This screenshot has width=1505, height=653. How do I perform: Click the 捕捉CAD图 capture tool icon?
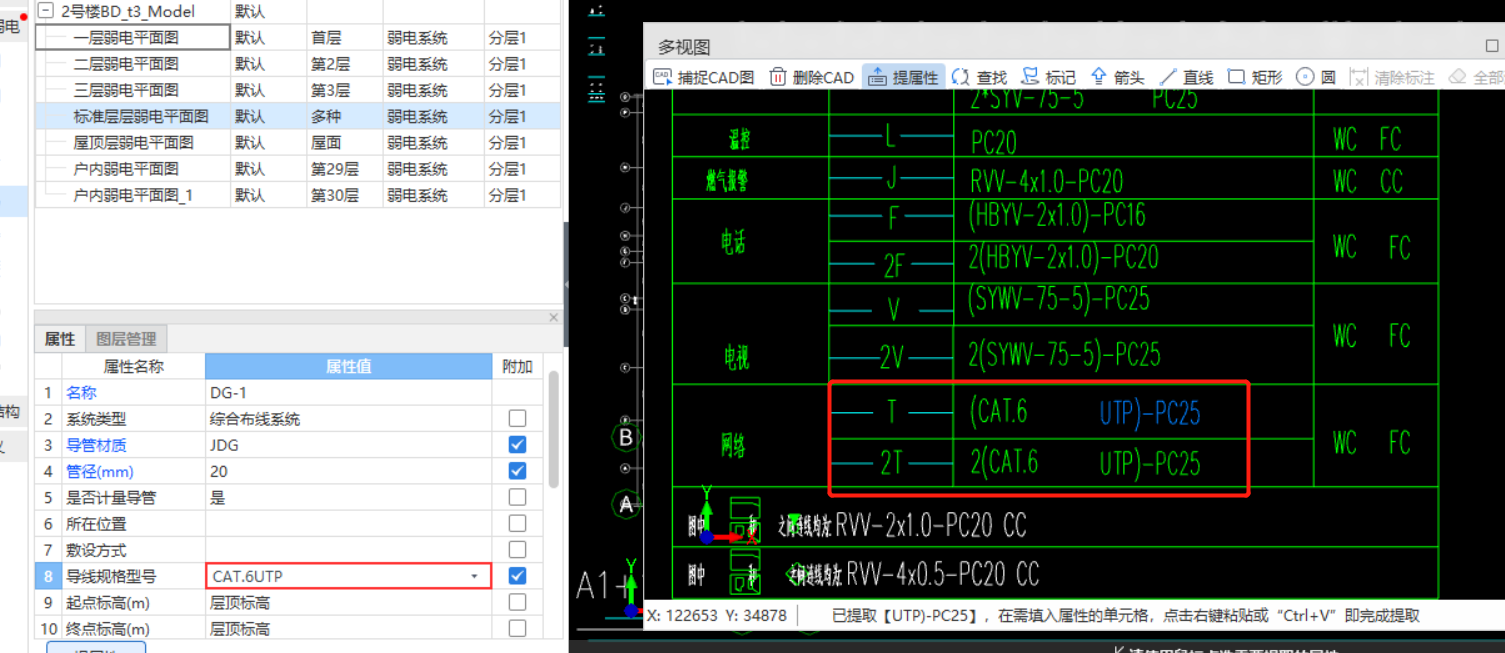tap(662, 77)
